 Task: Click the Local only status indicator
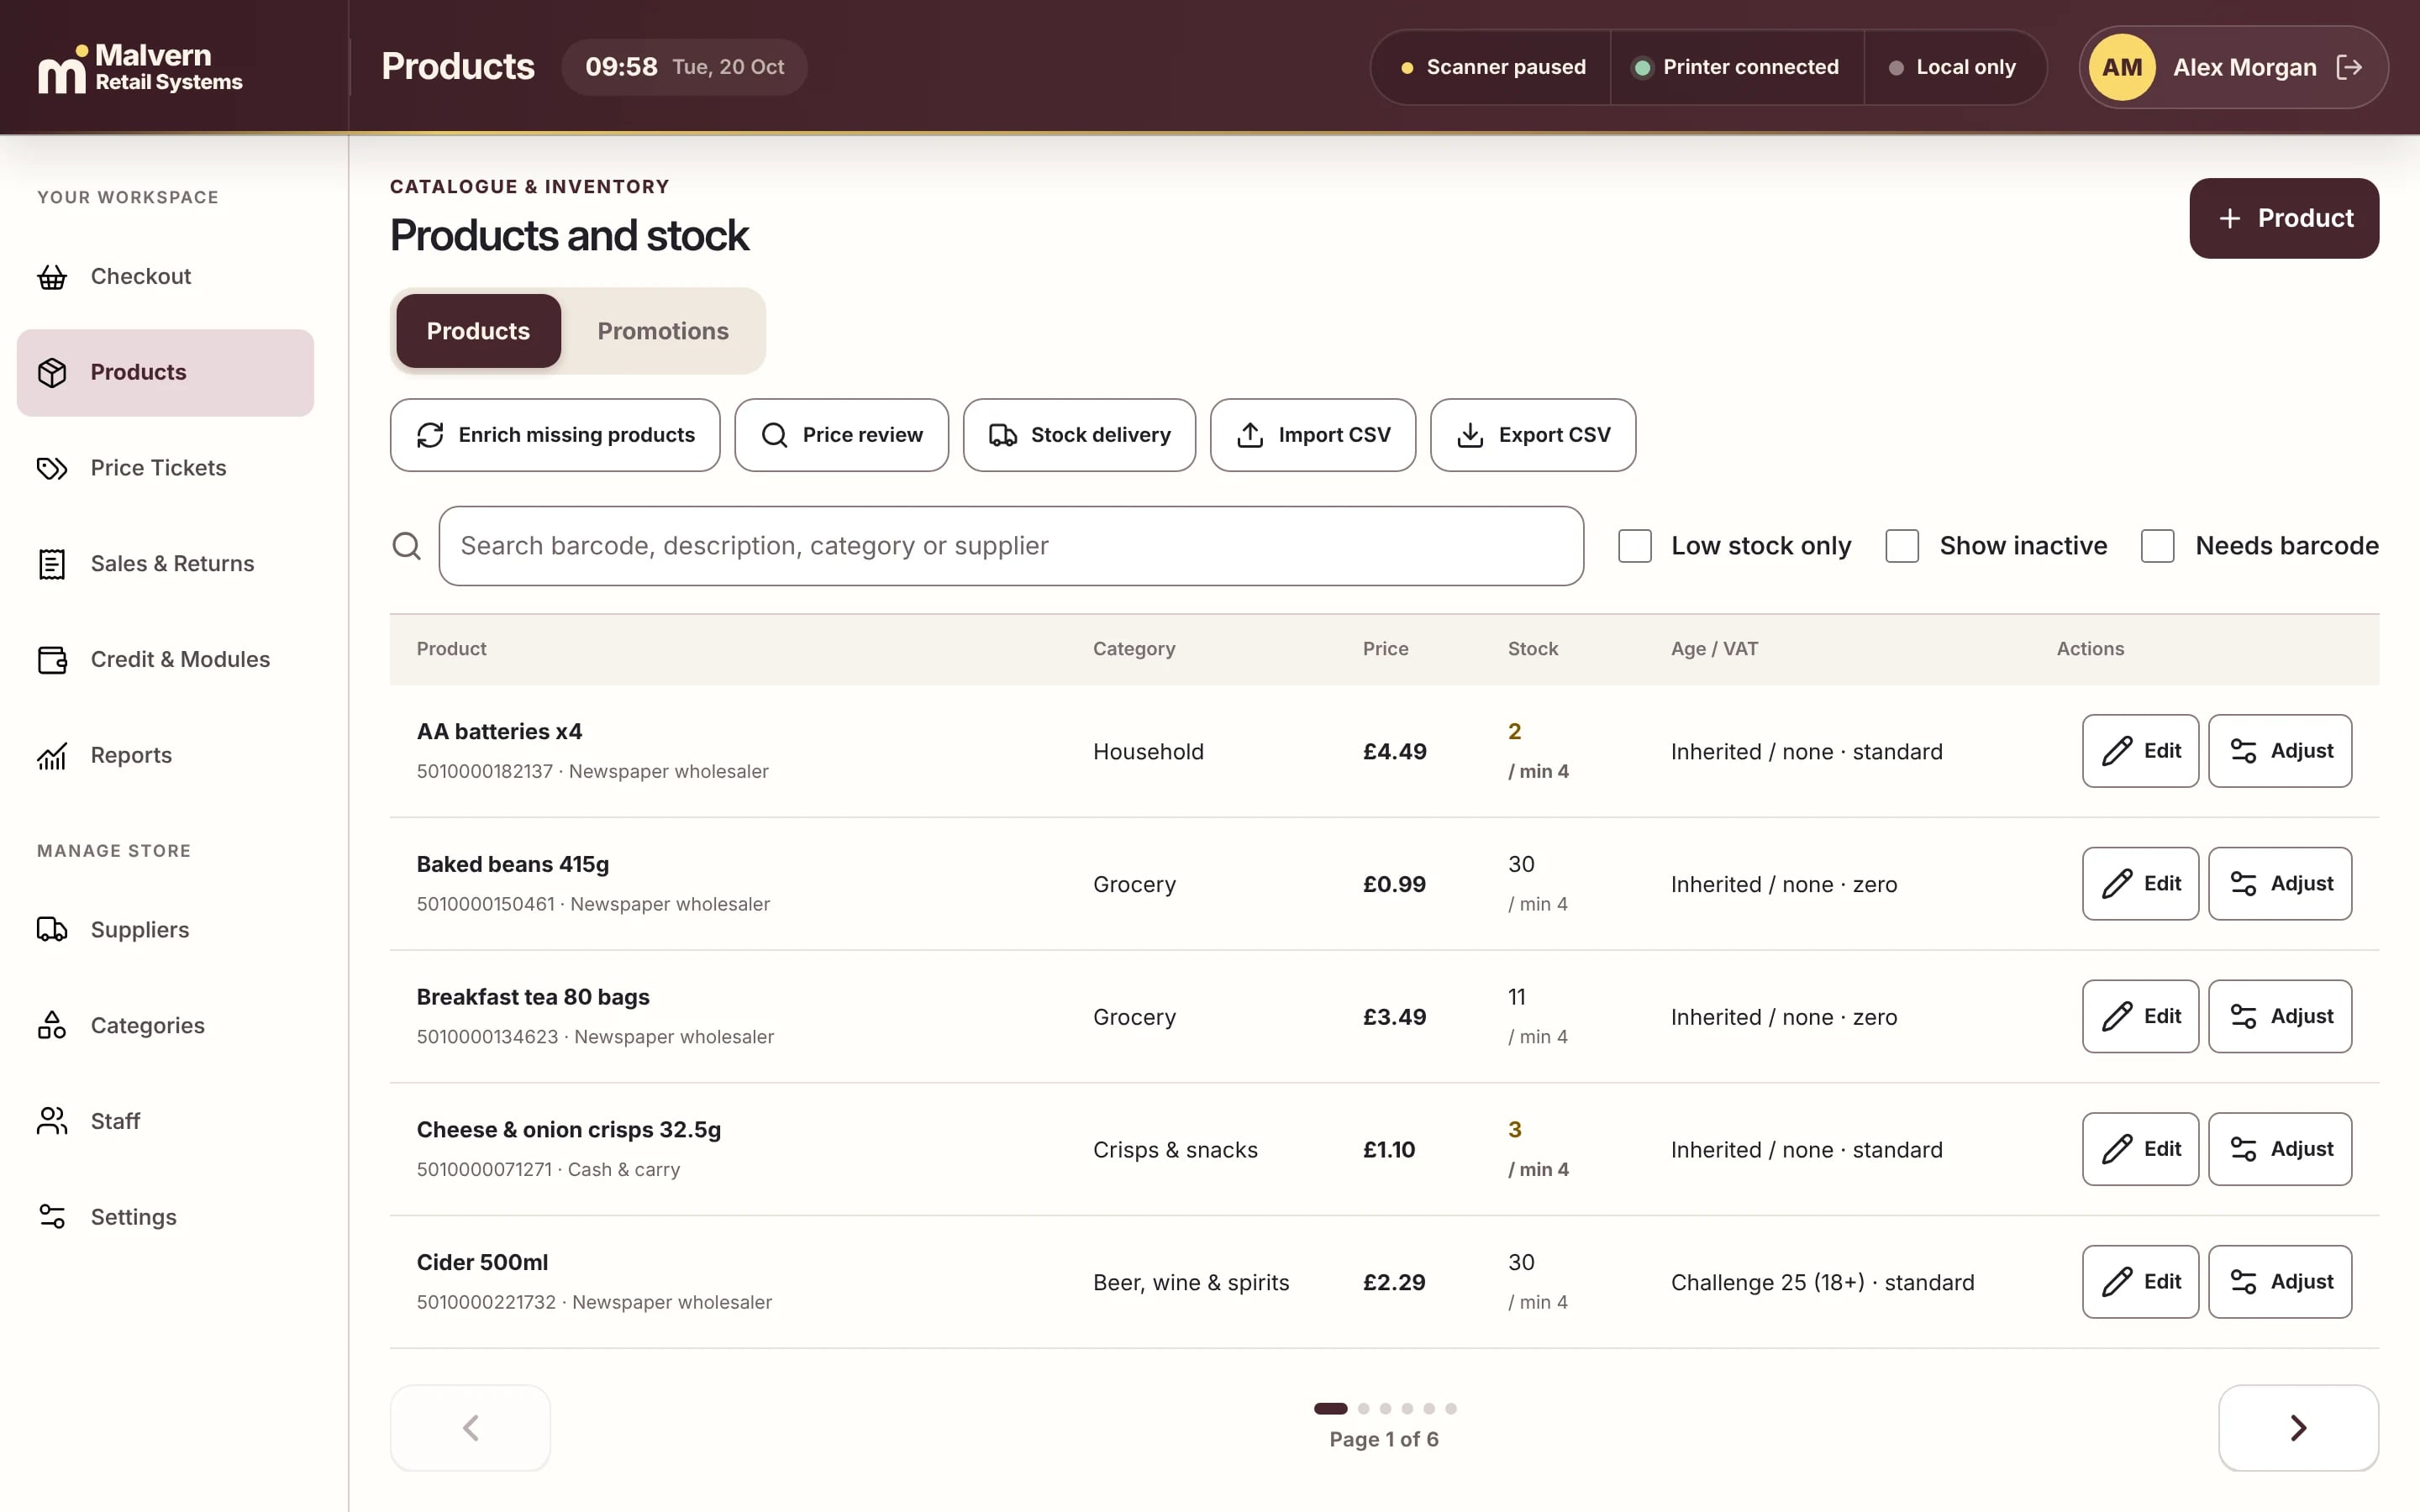(x=1952, y=67)
